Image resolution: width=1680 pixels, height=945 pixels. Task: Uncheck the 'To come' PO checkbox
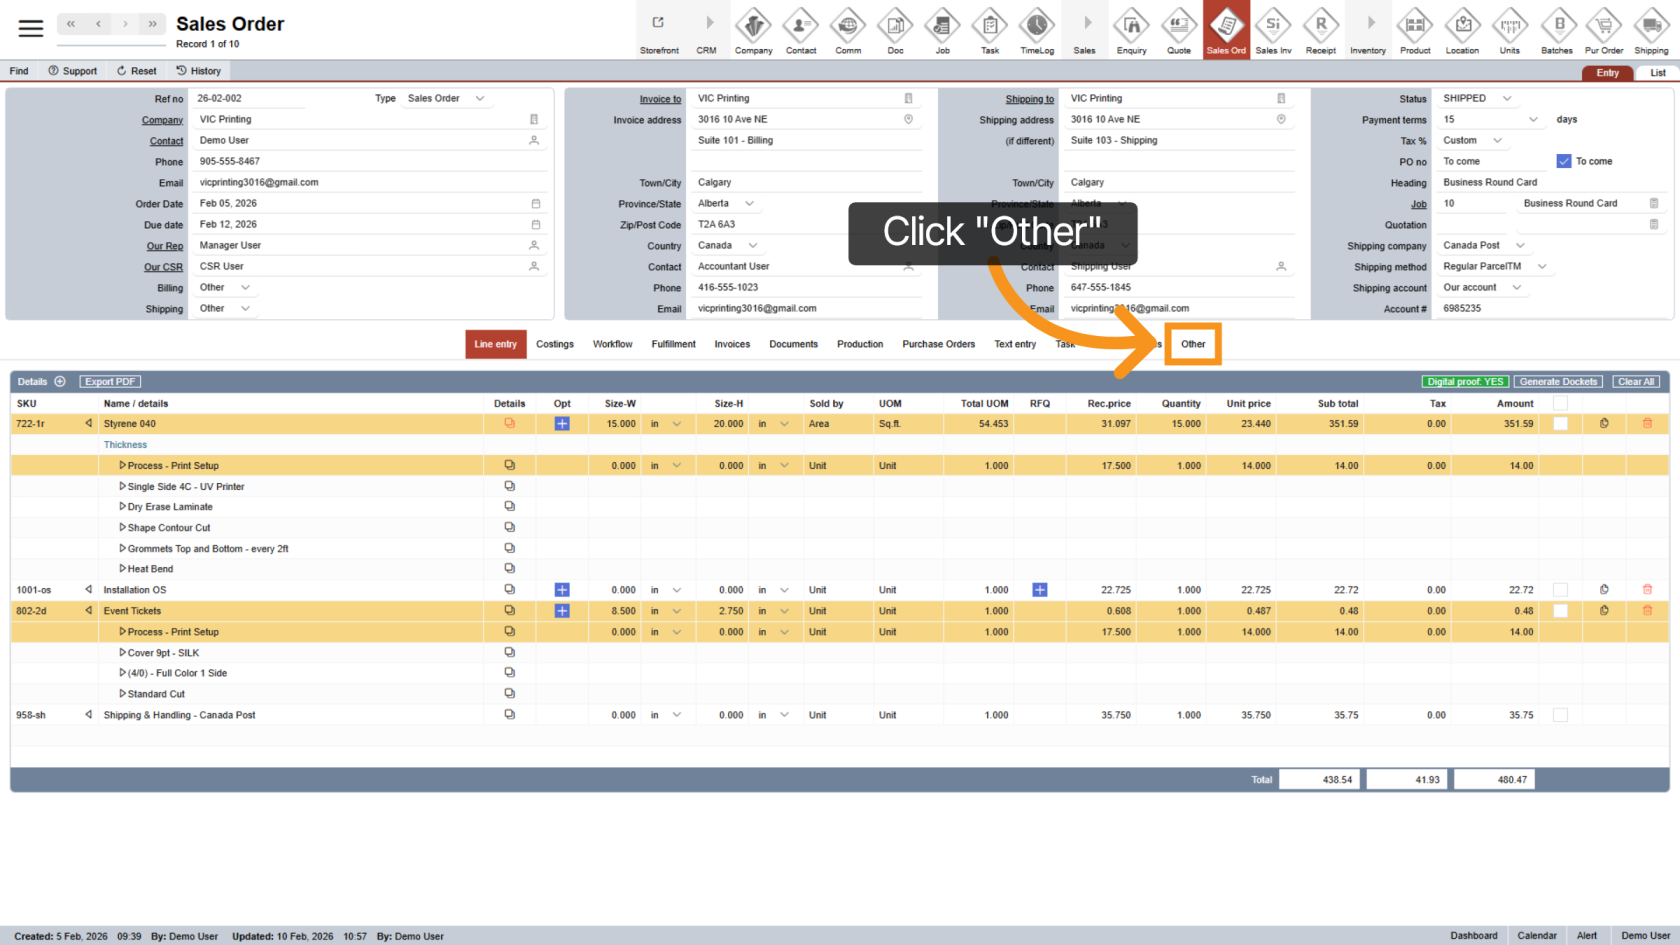(1562, 160)
